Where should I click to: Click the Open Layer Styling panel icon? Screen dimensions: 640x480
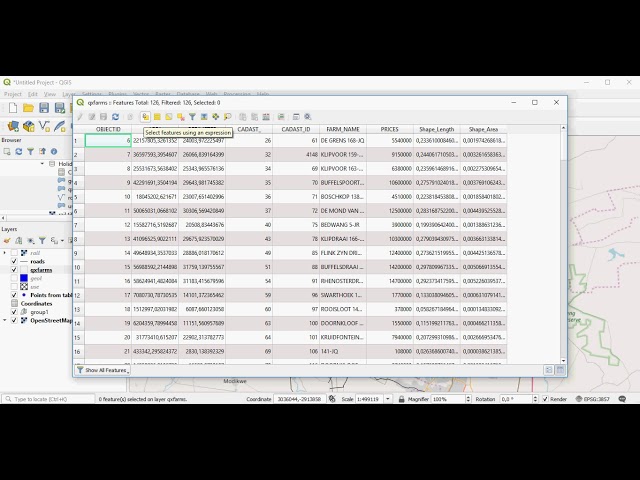coord(7,240)
